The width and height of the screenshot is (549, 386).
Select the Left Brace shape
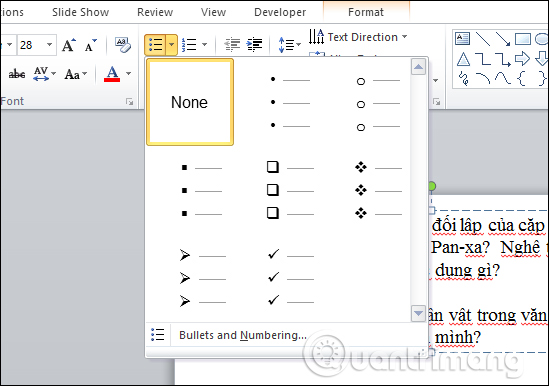pyautogui.click(x=521, y=78)
